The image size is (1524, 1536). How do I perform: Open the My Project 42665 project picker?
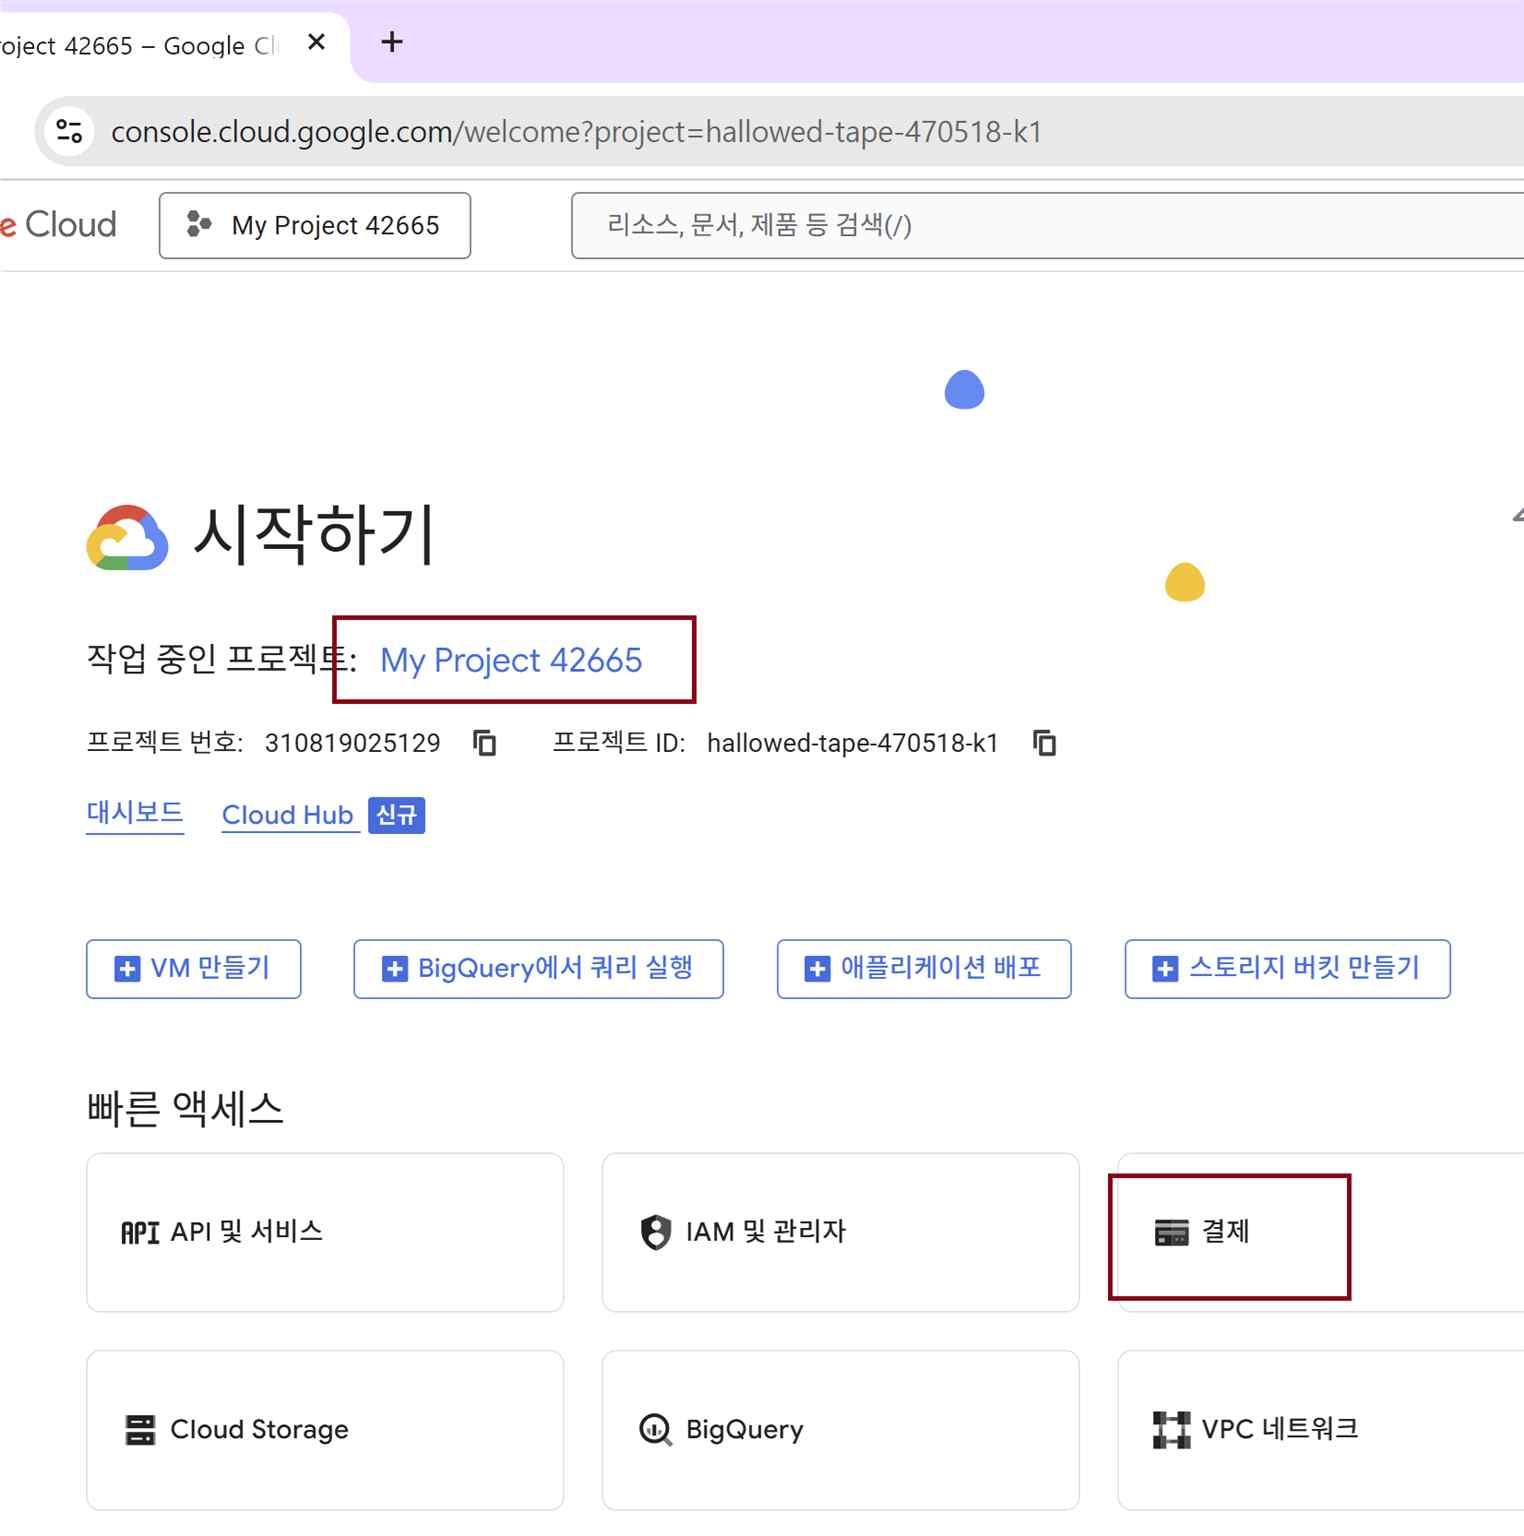(x=314, y=225)
